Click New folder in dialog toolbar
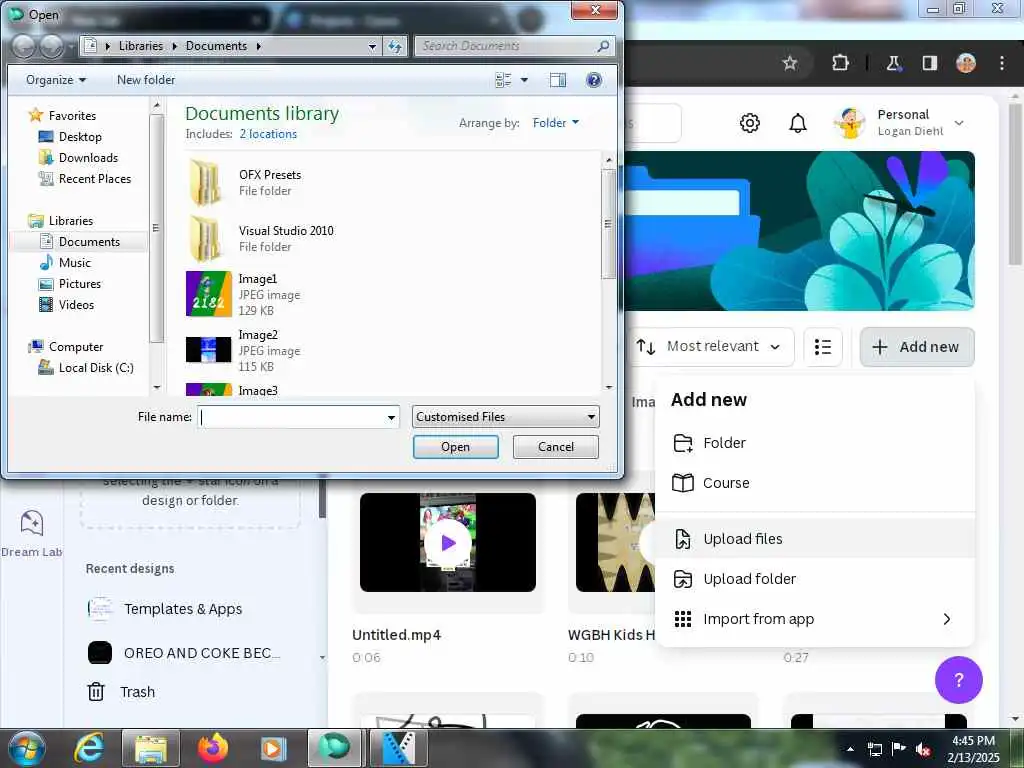 point(146,80)
